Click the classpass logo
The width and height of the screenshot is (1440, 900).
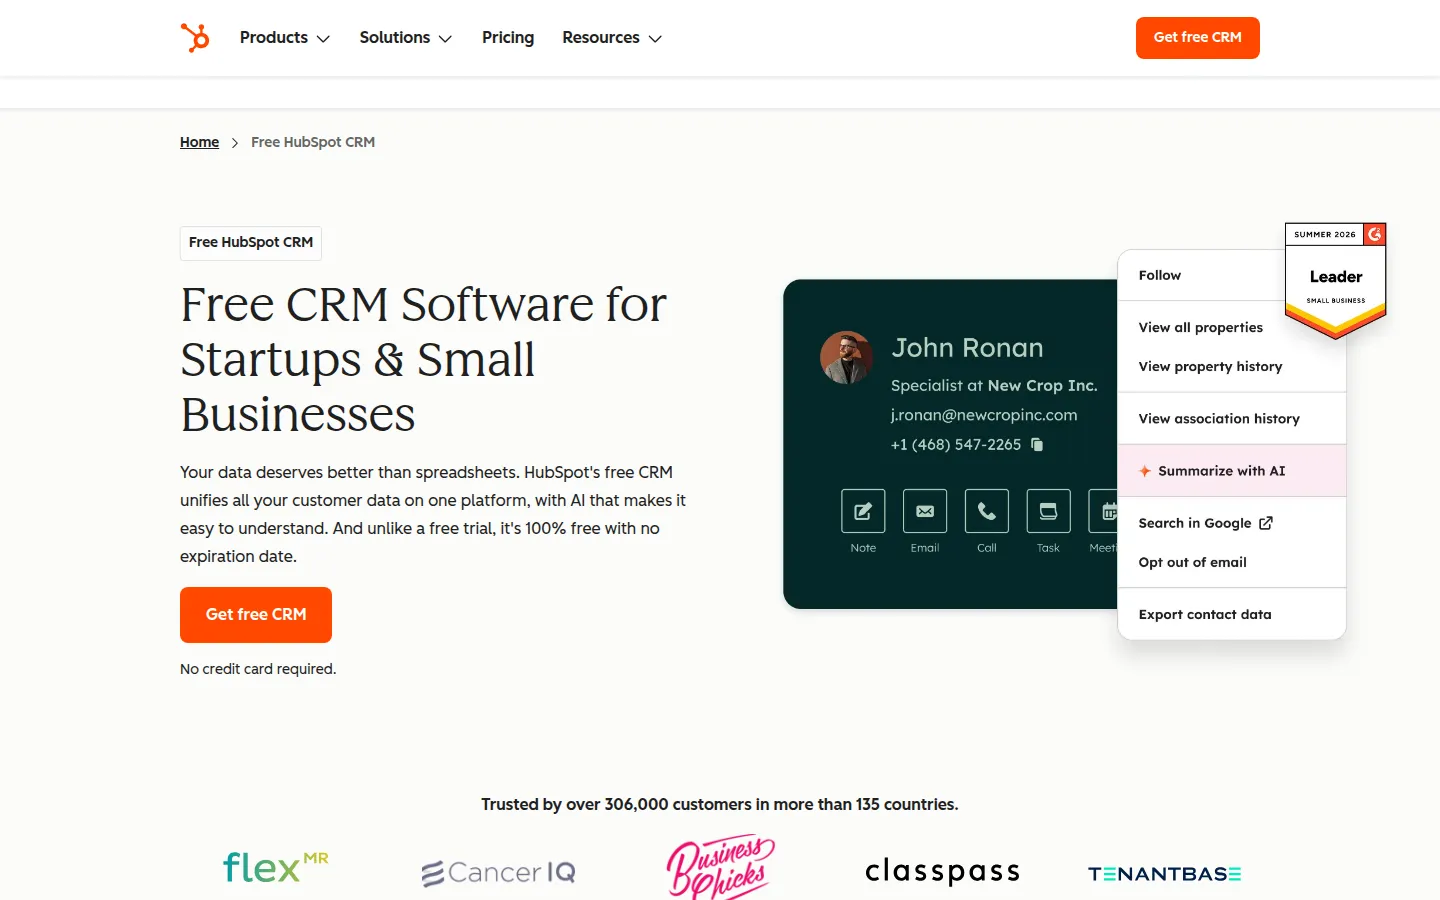point(942,872)
